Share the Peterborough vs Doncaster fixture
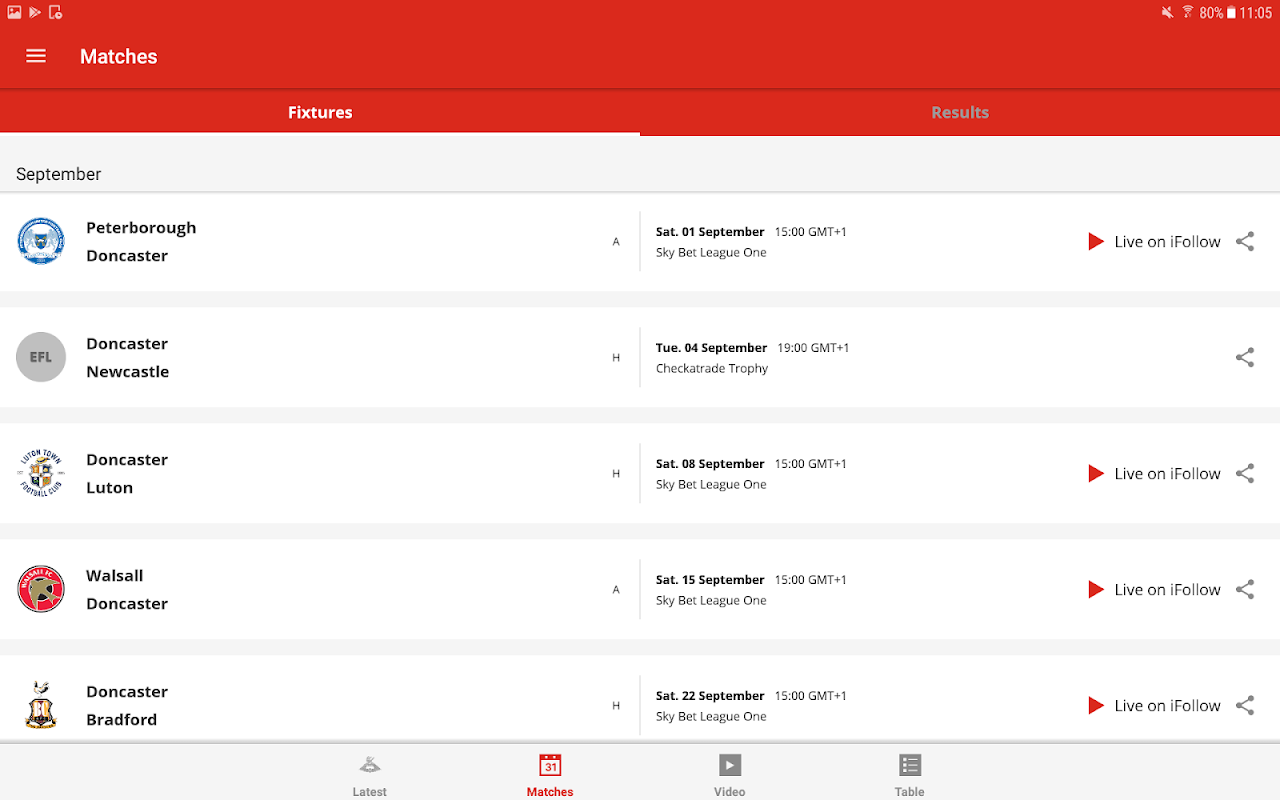This screenshot has width=1280, height=800. click(1245, 241)
